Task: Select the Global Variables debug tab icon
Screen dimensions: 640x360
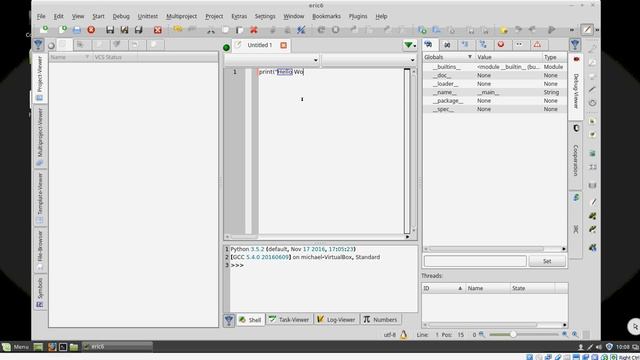Action: [429, 44]
